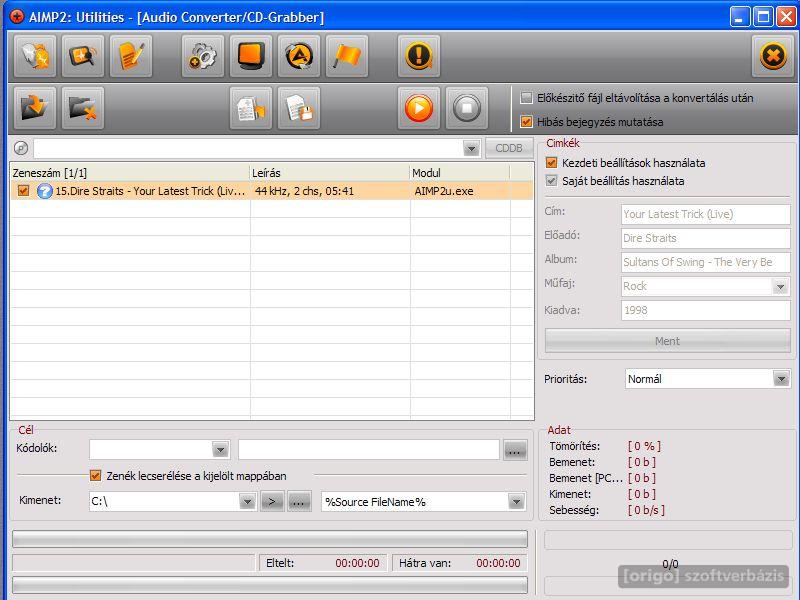Image resolution: width=800 pixels, height=600 pixels.
Task: Click the load list document icon
Action: point(251,108)
